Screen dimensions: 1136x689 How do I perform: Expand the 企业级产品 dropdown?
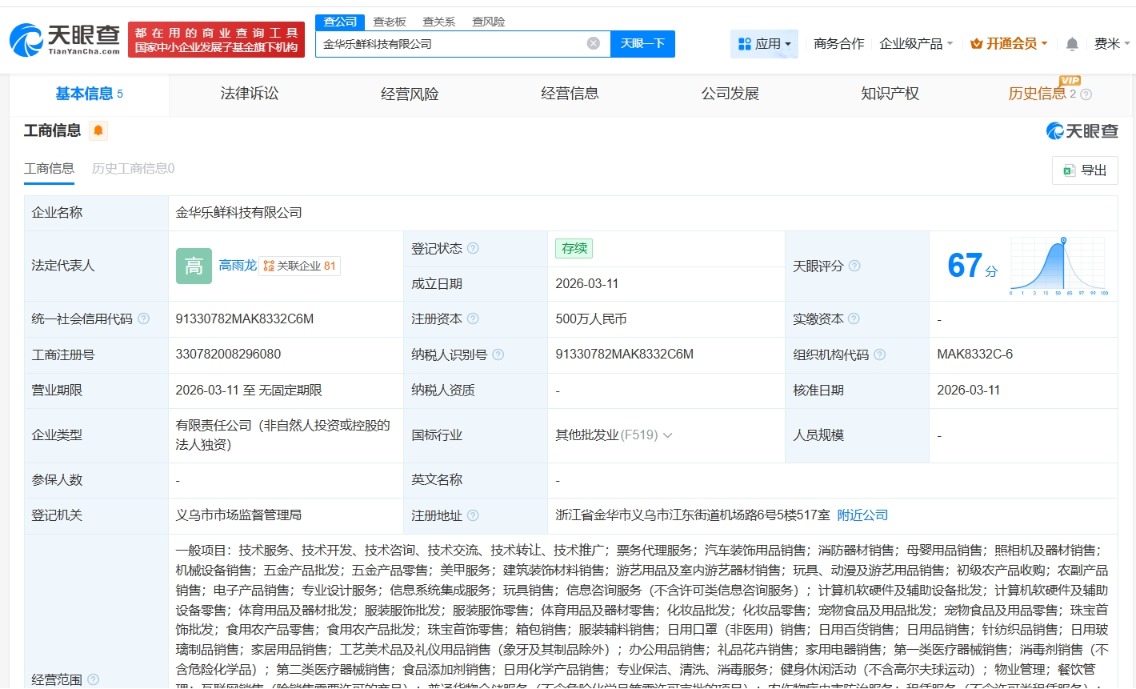(916, 44)
